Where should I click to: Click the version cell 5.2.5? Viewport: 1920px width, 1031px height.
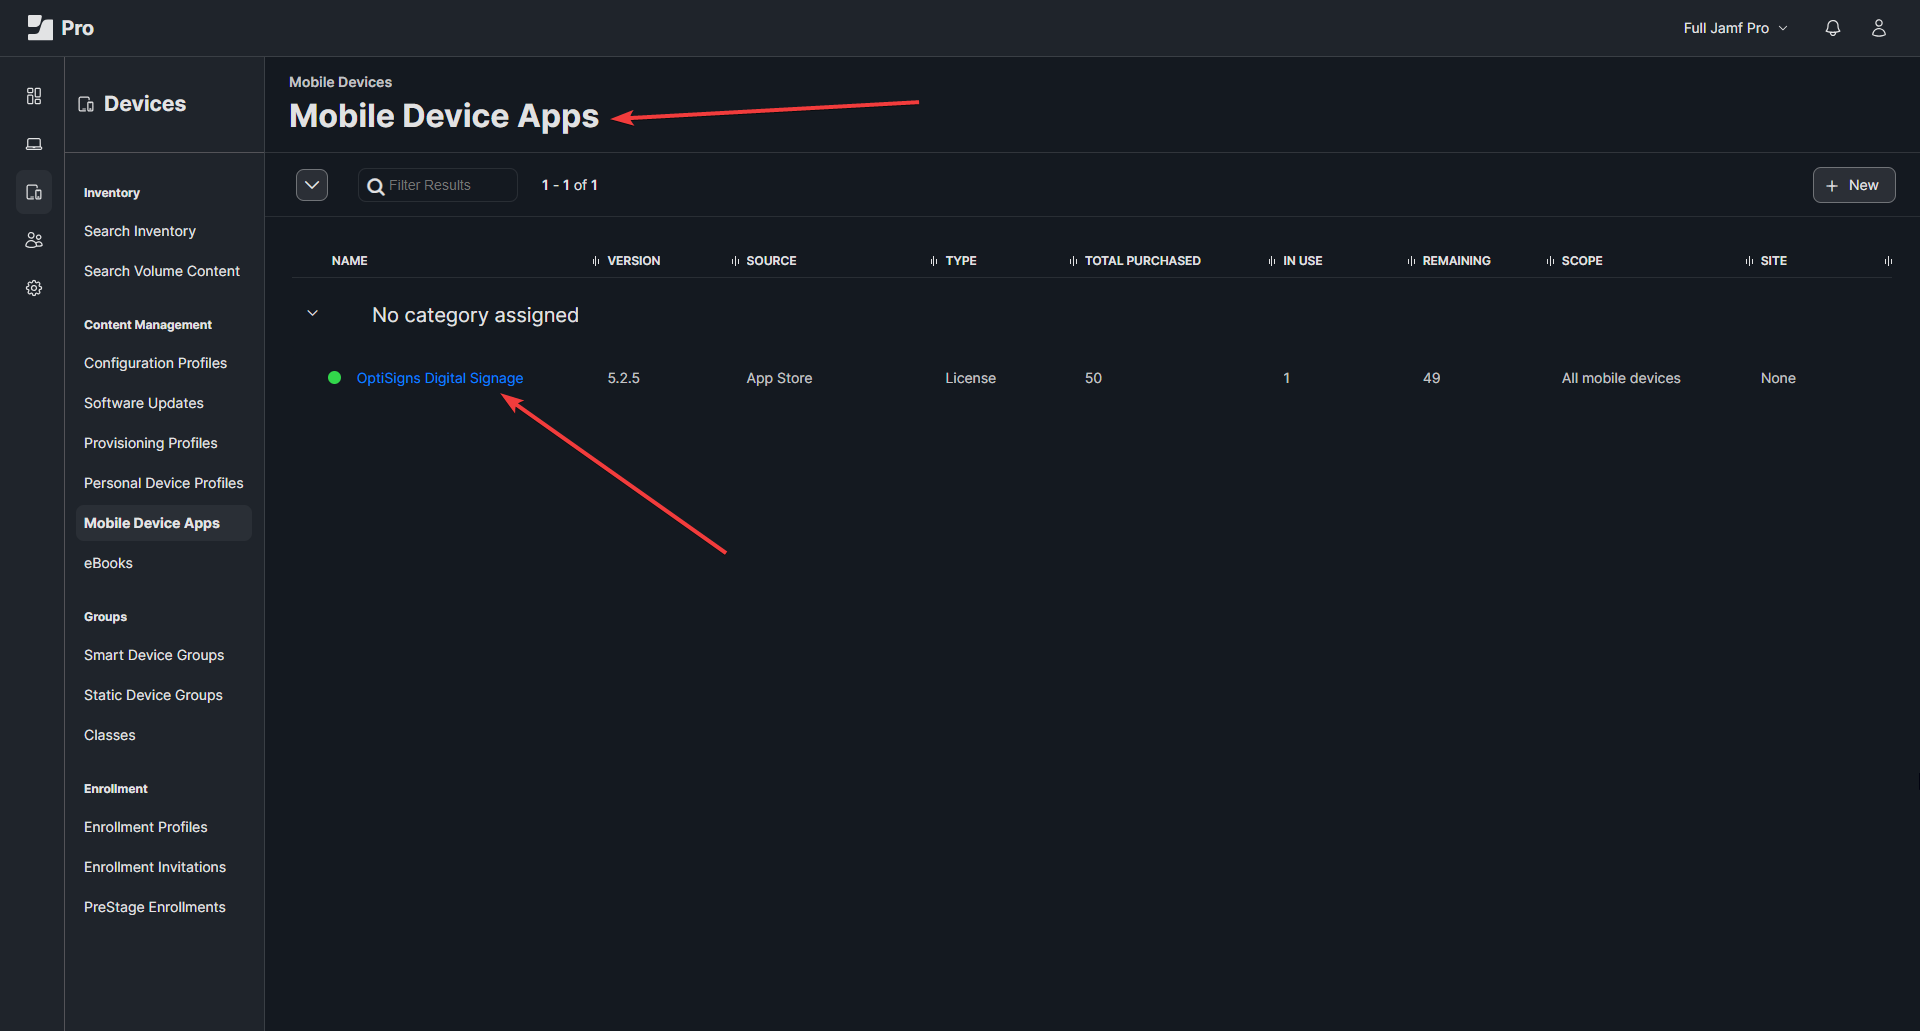(624, 378)
